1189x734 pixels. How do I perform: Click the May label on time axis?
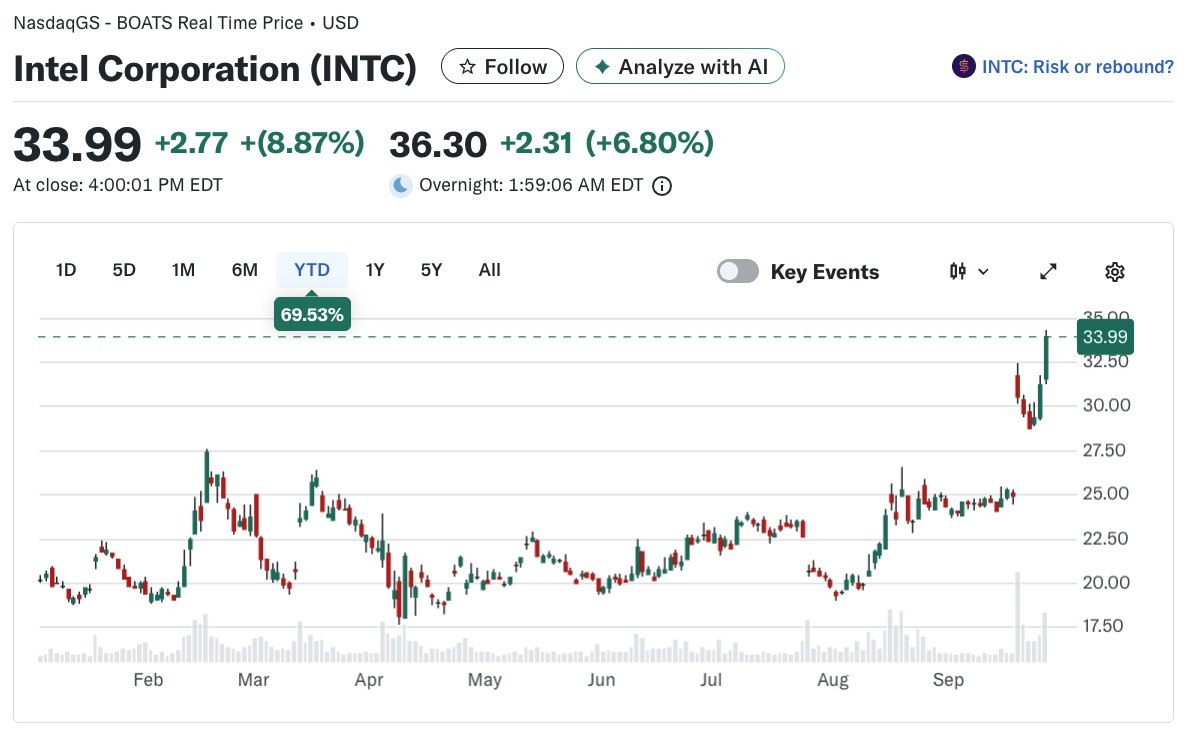[485, 679]
